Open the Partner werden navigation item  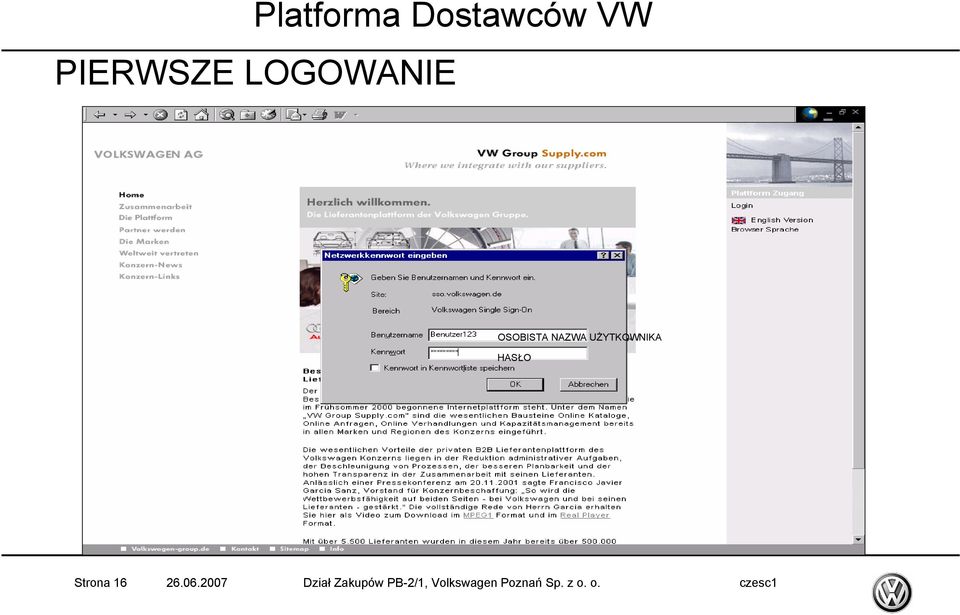[152, 230]
